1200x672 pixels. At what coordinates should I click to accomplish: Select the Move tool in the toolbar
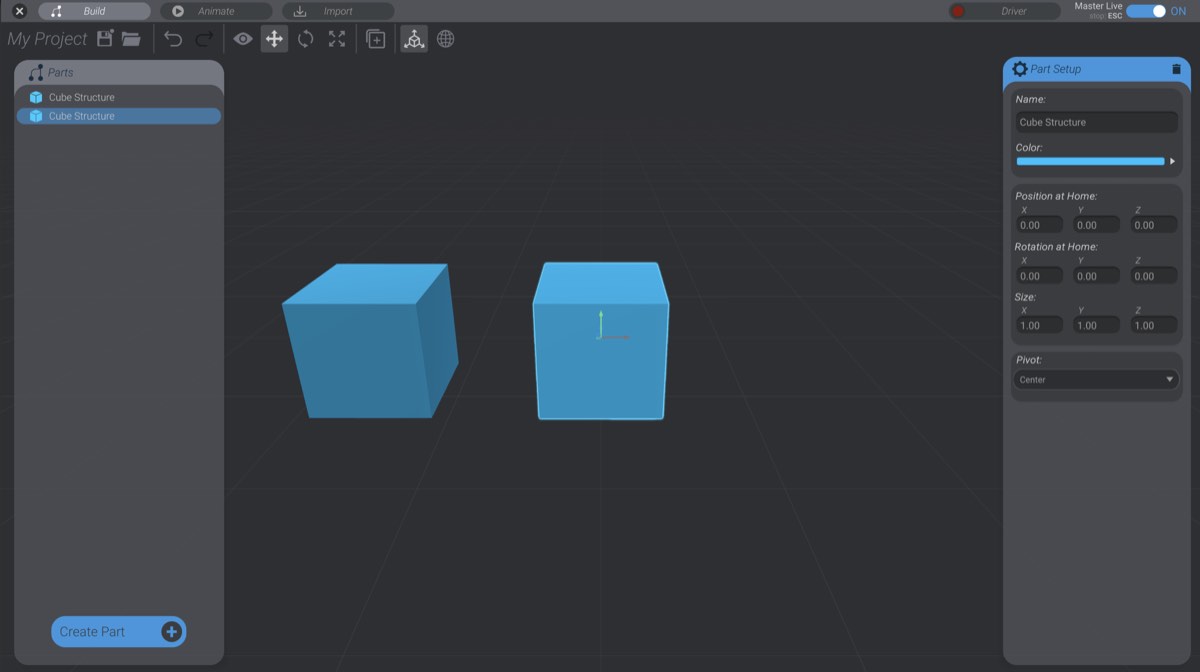[x=274, y=38]
